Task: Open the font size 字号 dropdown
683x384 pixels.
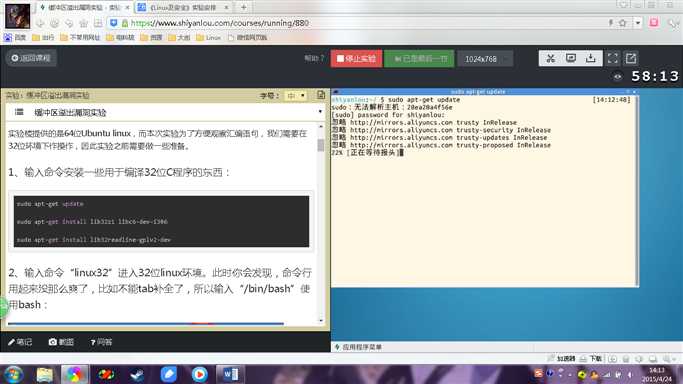Action: click(296, 95)
